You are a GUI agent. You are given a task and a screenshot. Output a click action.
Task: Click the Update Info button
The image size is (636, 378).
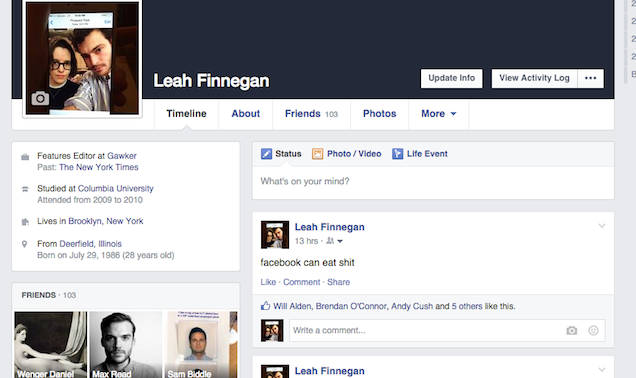[451, 78]
